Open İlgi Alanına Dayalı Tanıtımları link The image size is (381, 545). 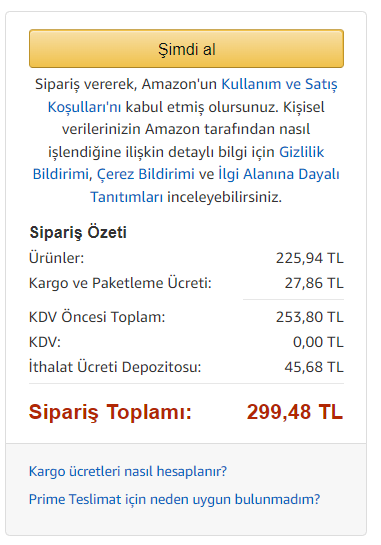click(x=278, y=174)
